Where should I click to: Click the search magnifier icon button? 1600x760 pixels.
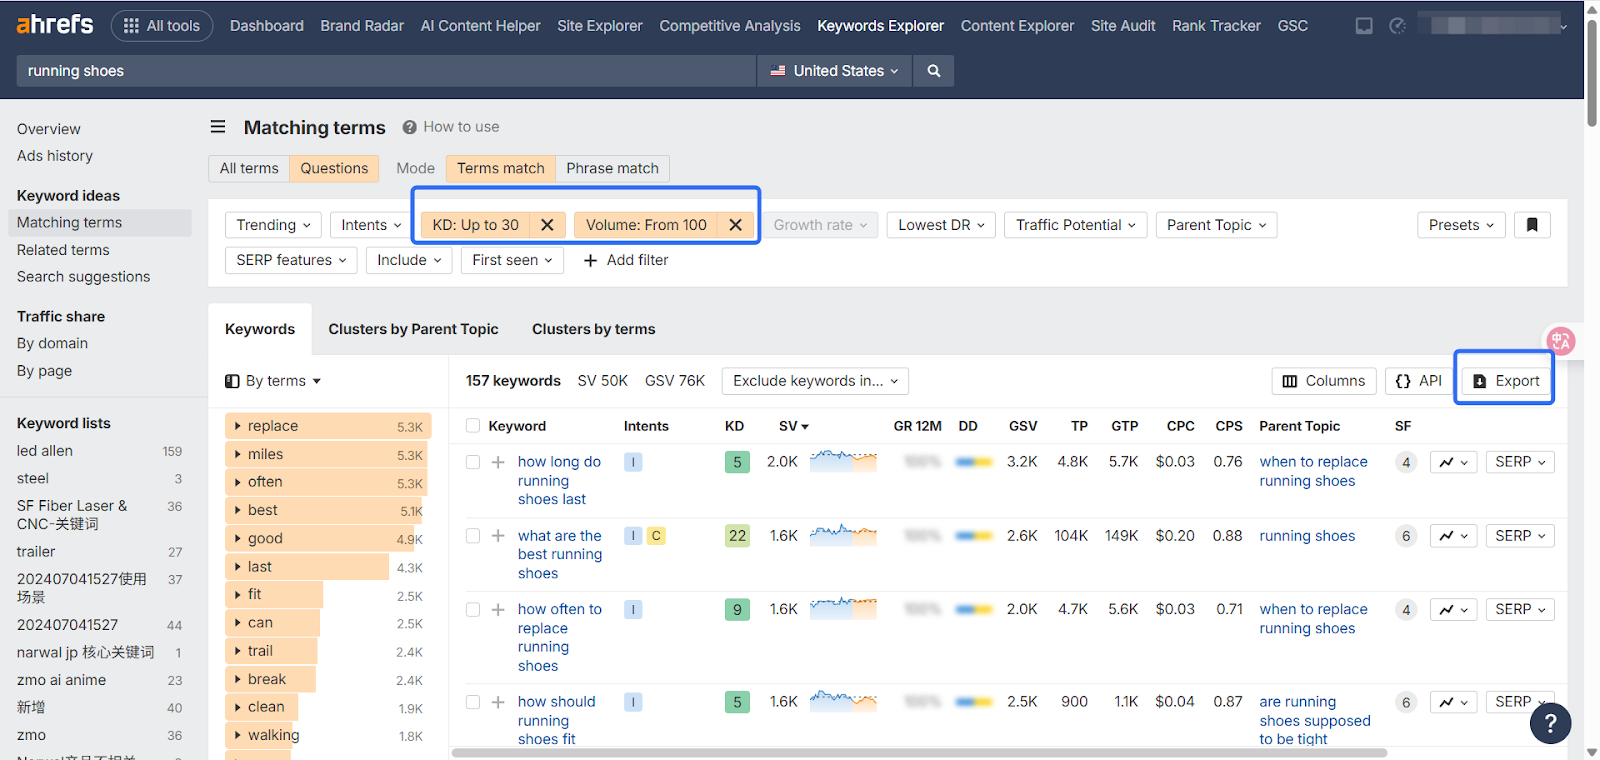[x=933, y=71]
